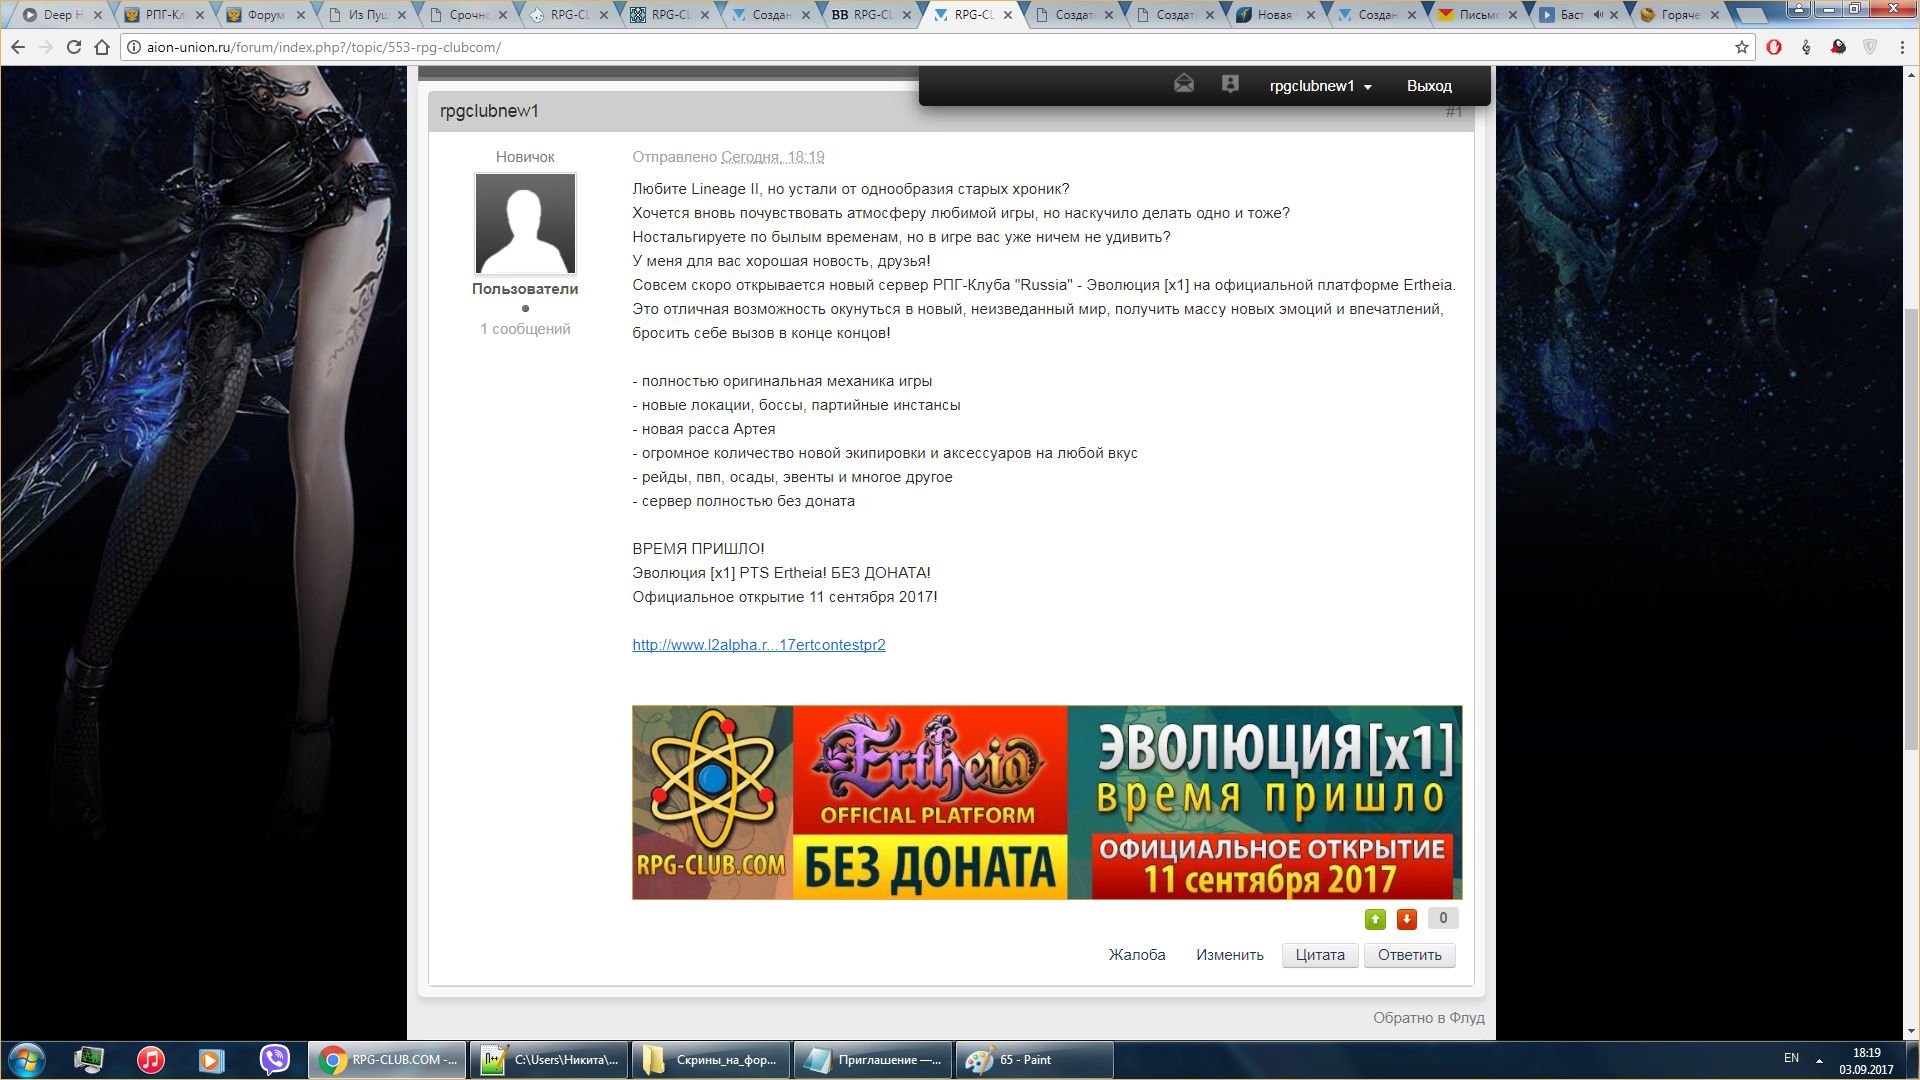Open Viber from the taskbar
The width and height of the screenshot is (1920, 1080).
(274, 1060)
